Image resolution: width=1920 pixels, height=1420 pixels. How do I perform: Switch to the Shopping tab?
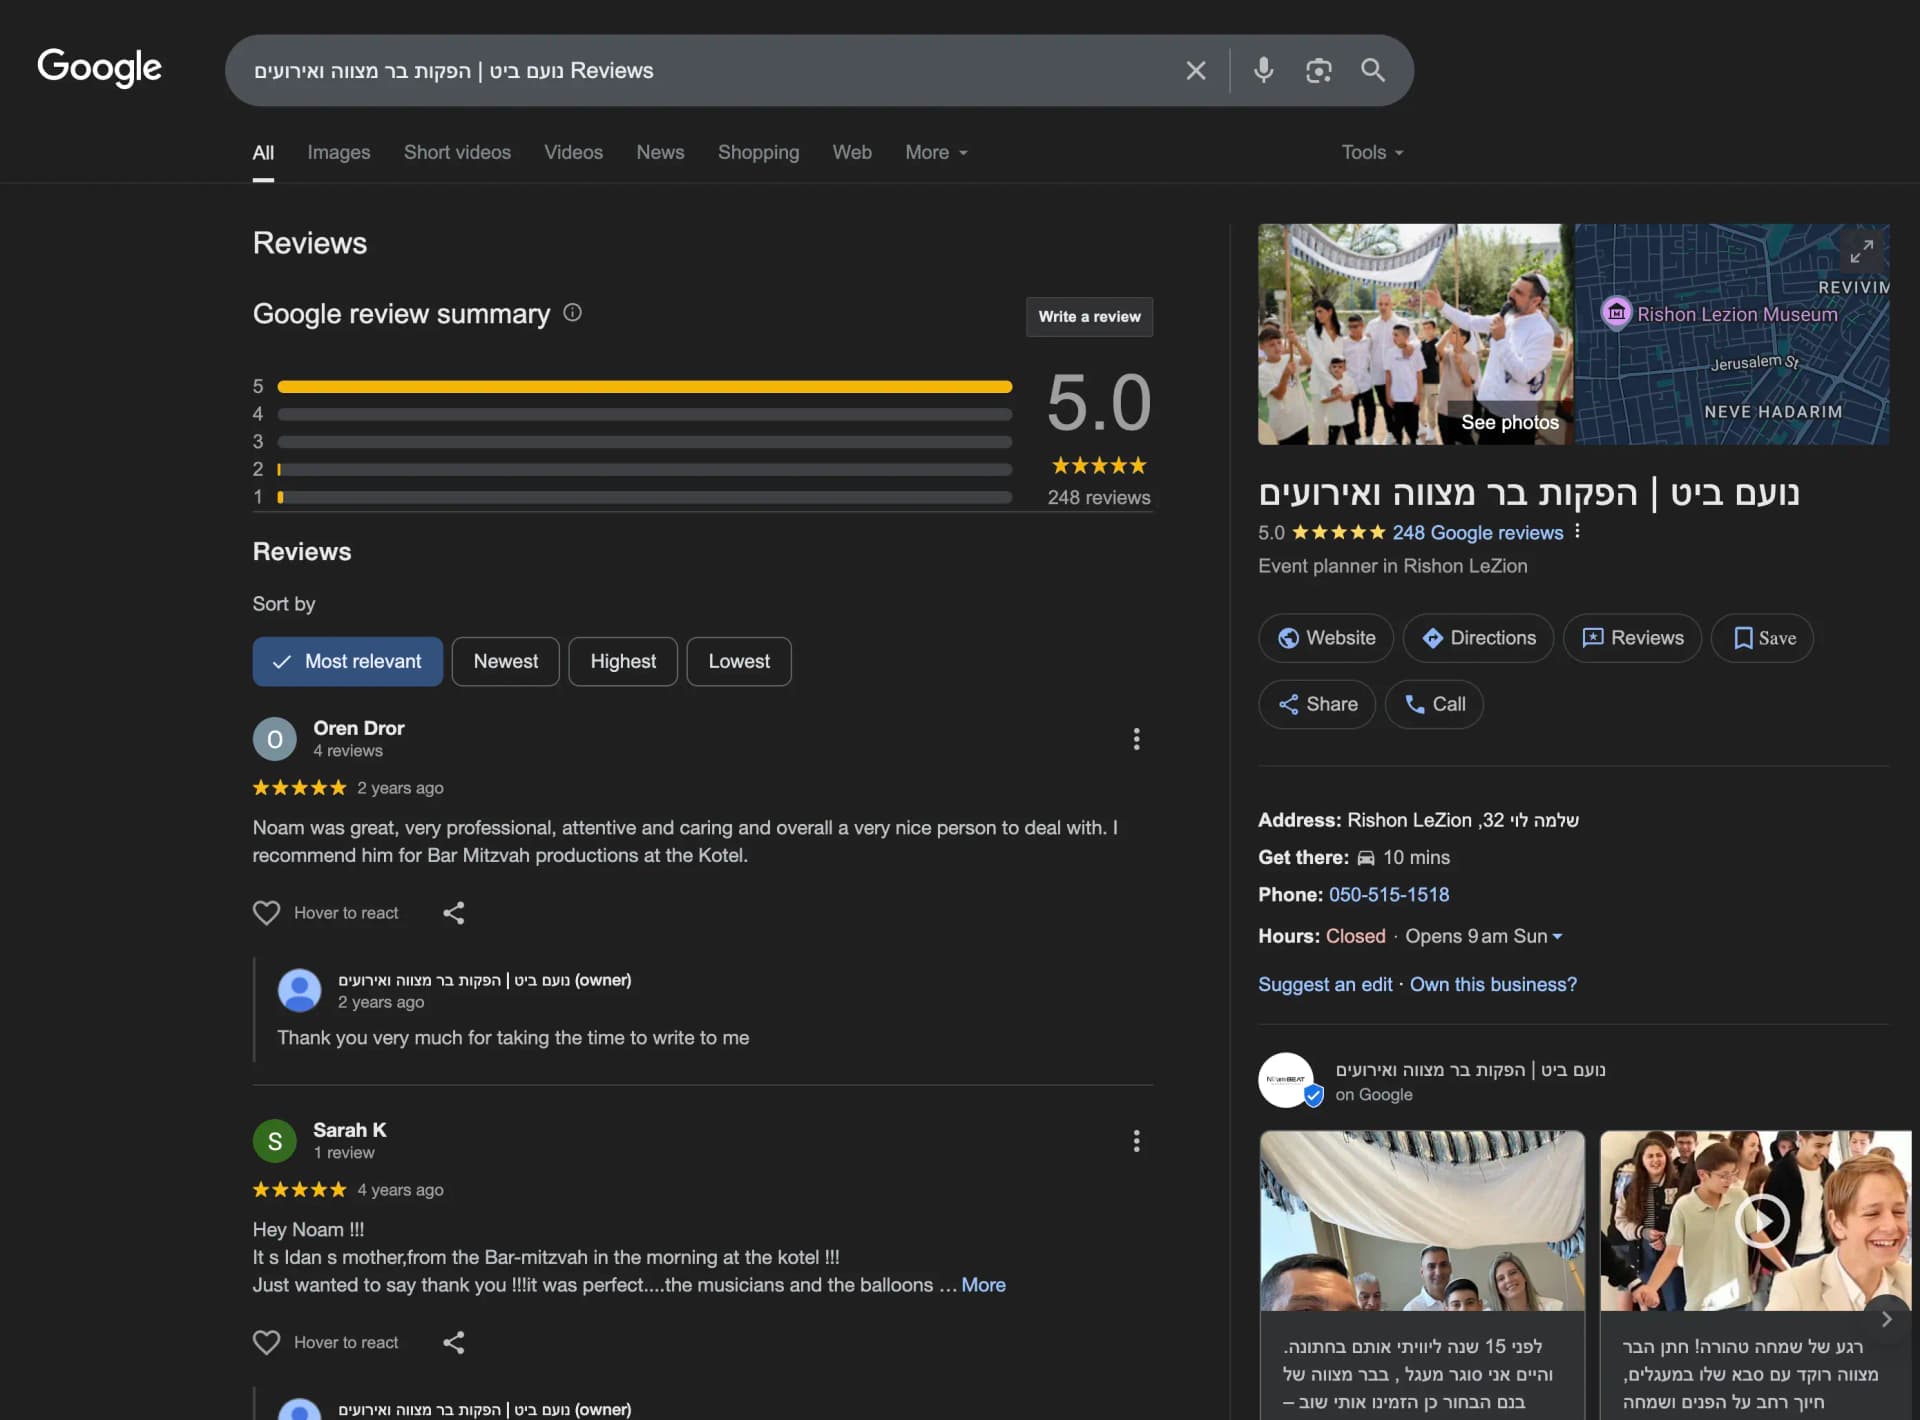758,152
